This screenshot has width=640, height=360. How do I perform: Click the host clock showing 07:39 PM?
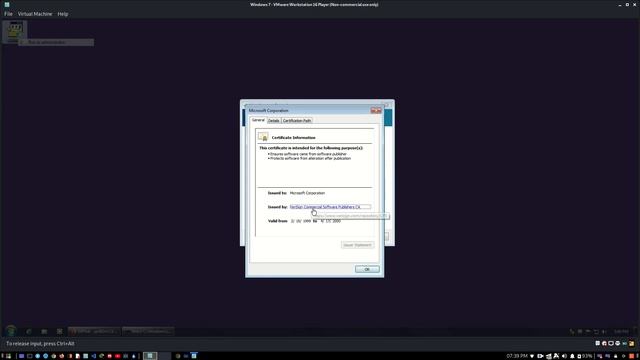517,356
